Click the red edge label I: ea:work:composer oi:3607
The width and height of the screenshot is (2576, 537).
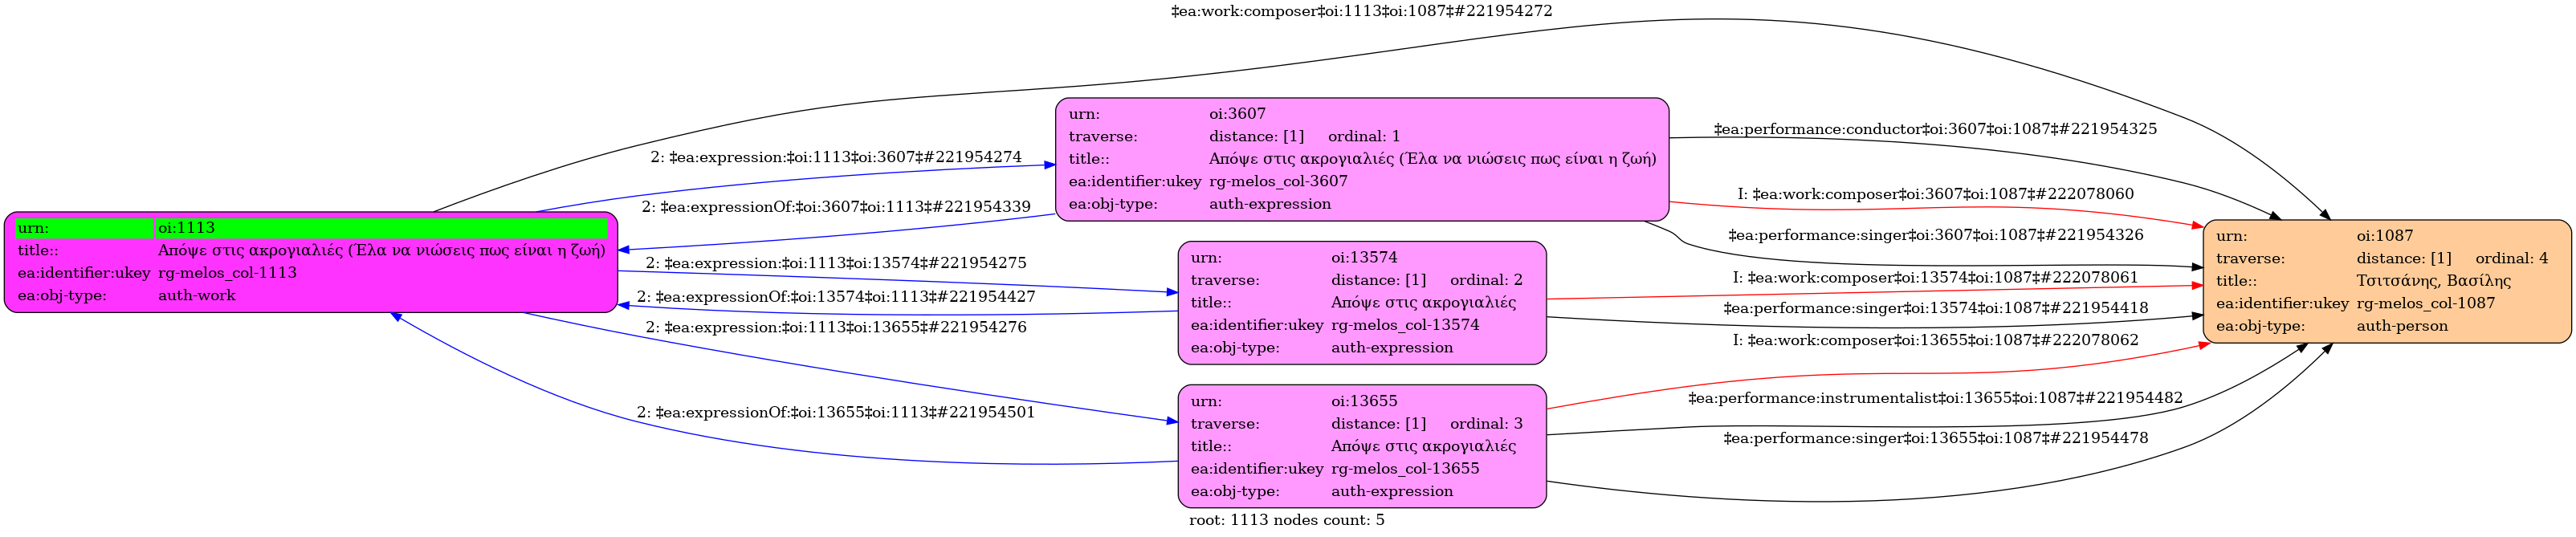[x=1935, y=194]
